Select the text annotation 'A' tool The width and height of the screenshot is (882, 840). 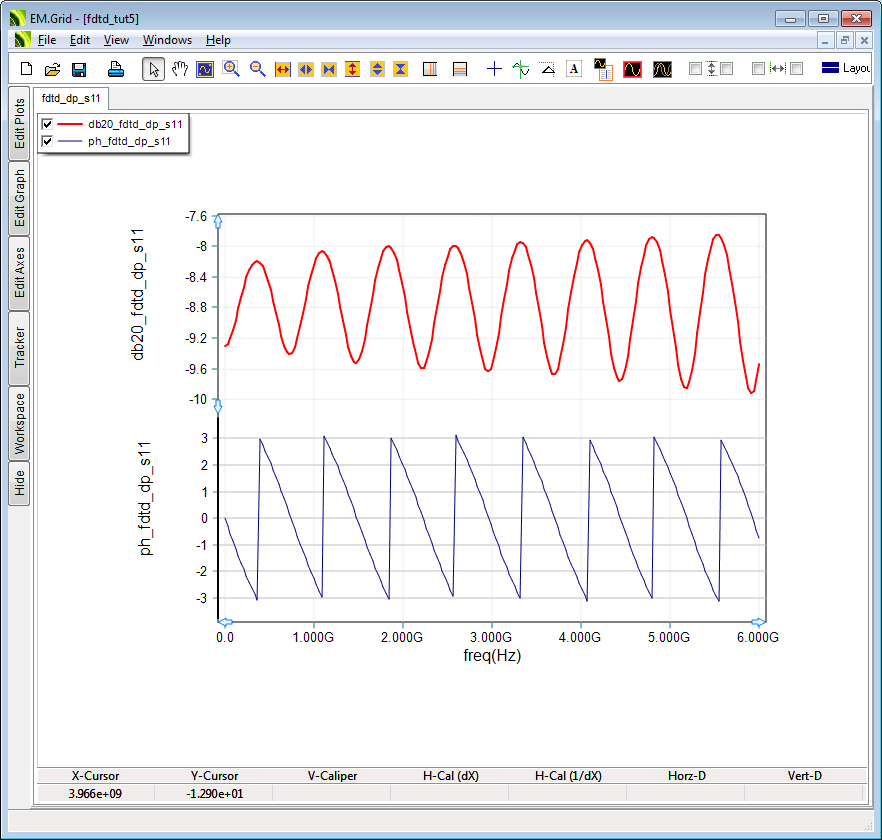pyautogui.click(x=574, y=69)
